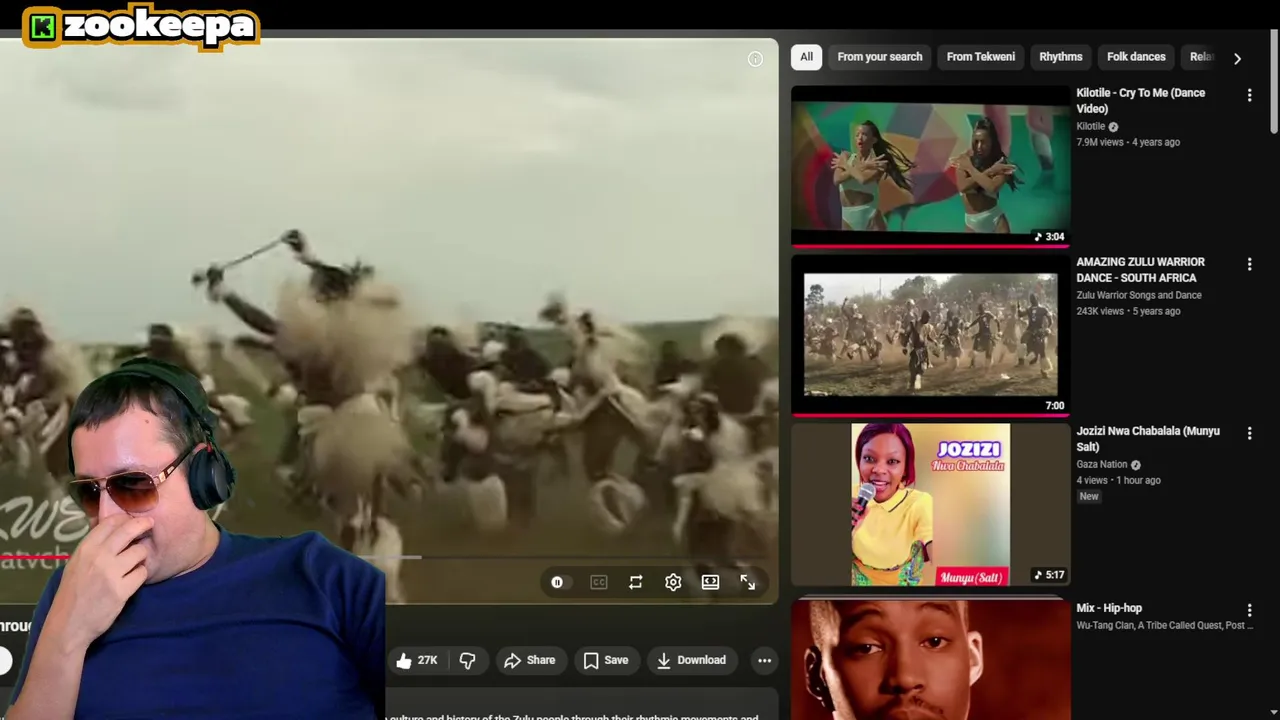Click the Gaza Nation verified badge
This screenshot has width=1280, height=720.
(x=1135, y=465)
